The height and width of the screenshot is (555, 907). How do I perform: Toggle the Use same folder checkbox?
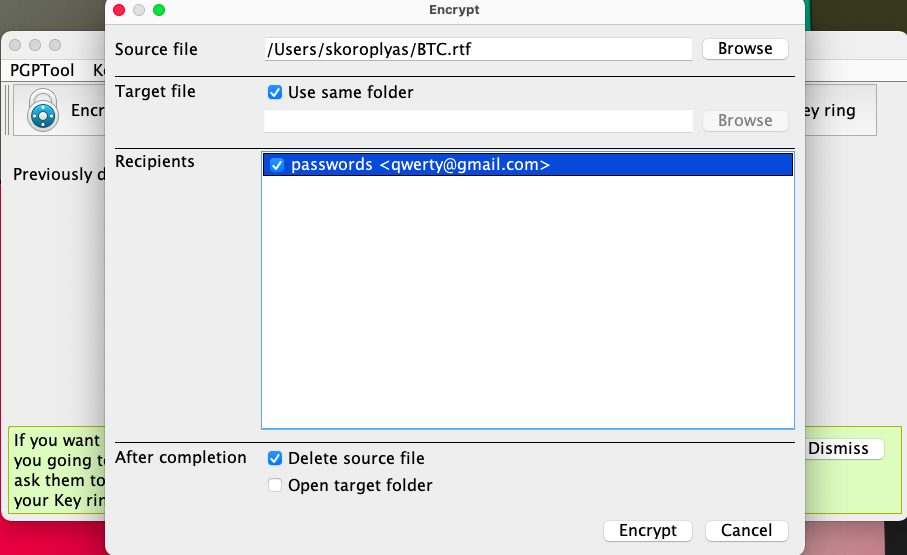(275, 92)
